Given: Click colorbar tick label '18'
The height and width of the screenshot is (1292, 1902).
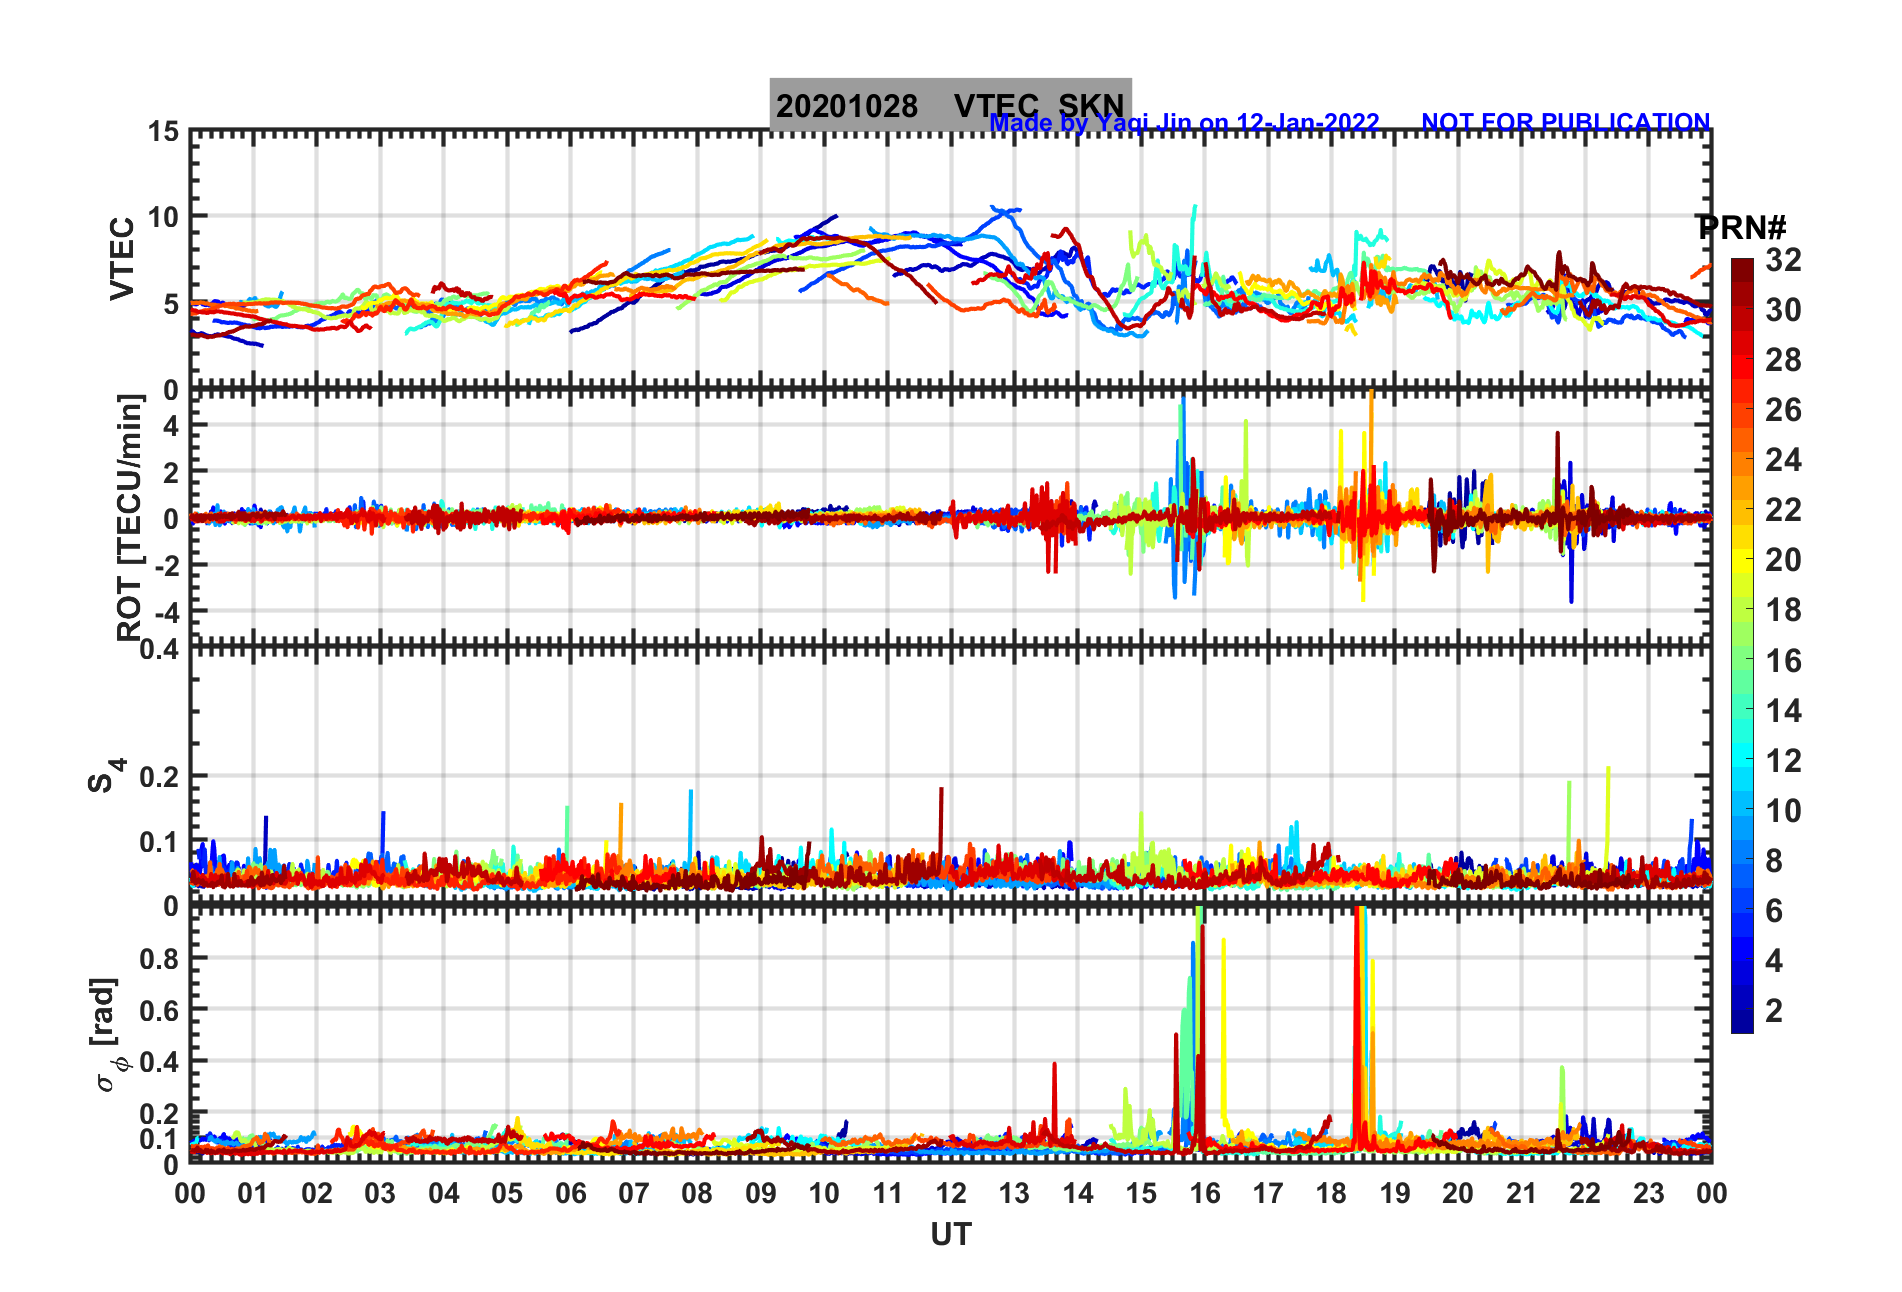Looking at the screenshot, I should pyautogui.click(x=1783, y=610).
